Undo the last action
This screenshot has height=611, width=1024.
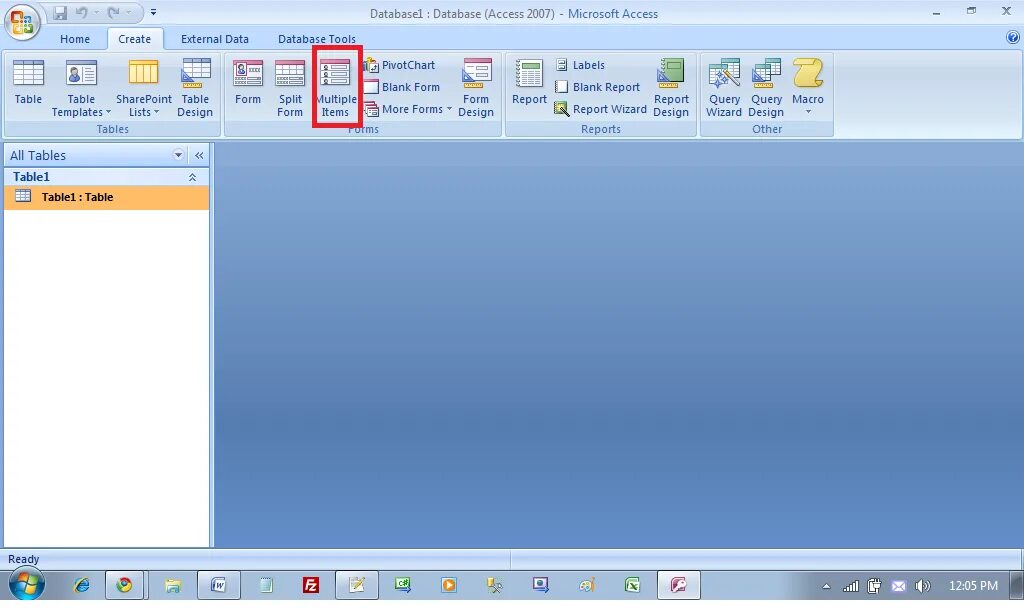82,12
